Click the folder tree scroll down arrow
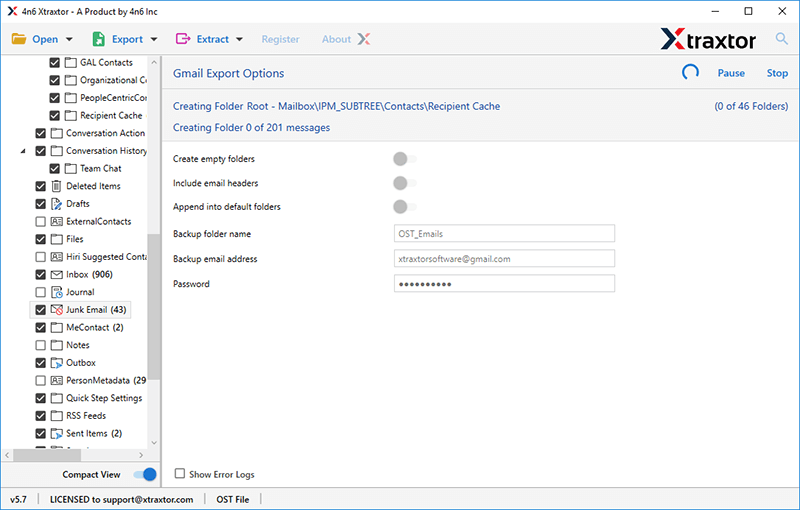Image resolution: width=800 pixels, height=510 pixels. (x=154, y=443)
